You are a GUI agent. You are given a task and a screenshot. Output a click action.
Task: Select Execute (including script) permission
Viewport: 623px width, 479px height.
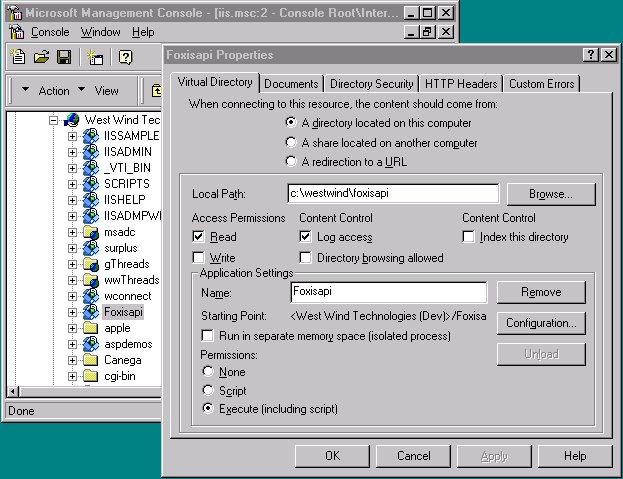click(x=208, y=408)
